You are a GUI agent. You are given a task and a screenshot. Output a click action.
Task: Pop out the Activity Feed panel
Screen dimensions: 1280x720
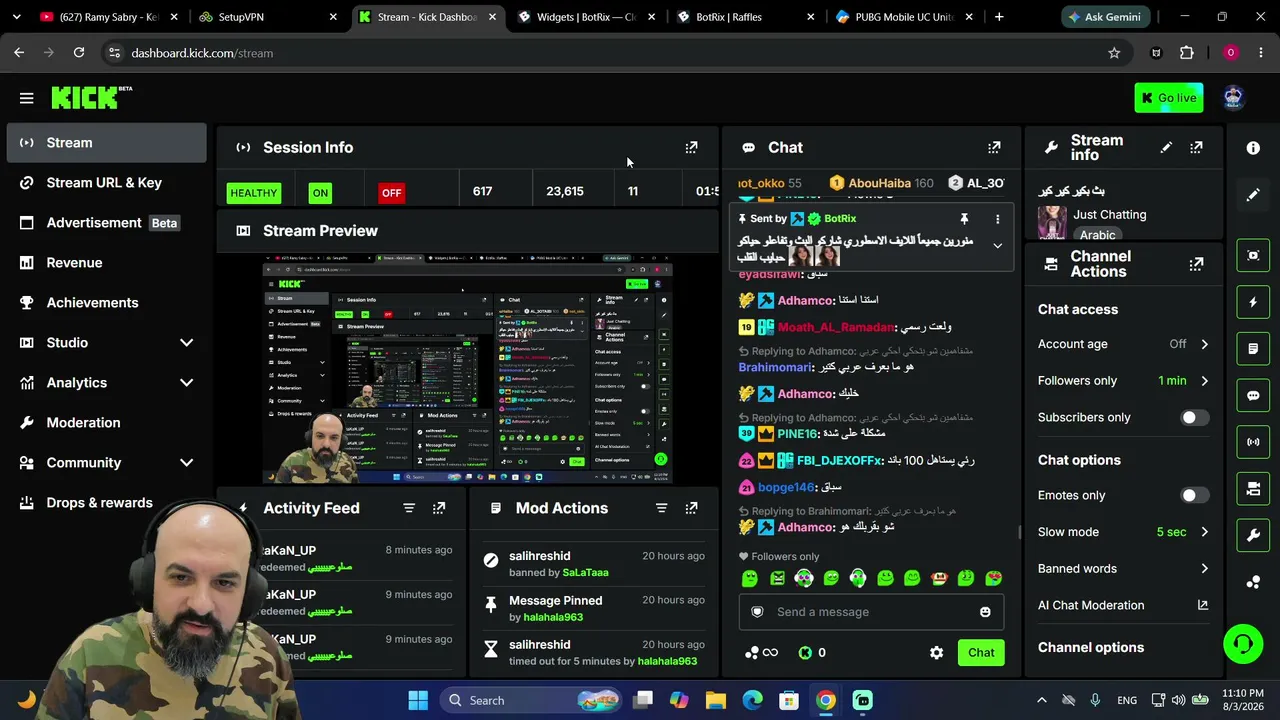coord(439,508)
